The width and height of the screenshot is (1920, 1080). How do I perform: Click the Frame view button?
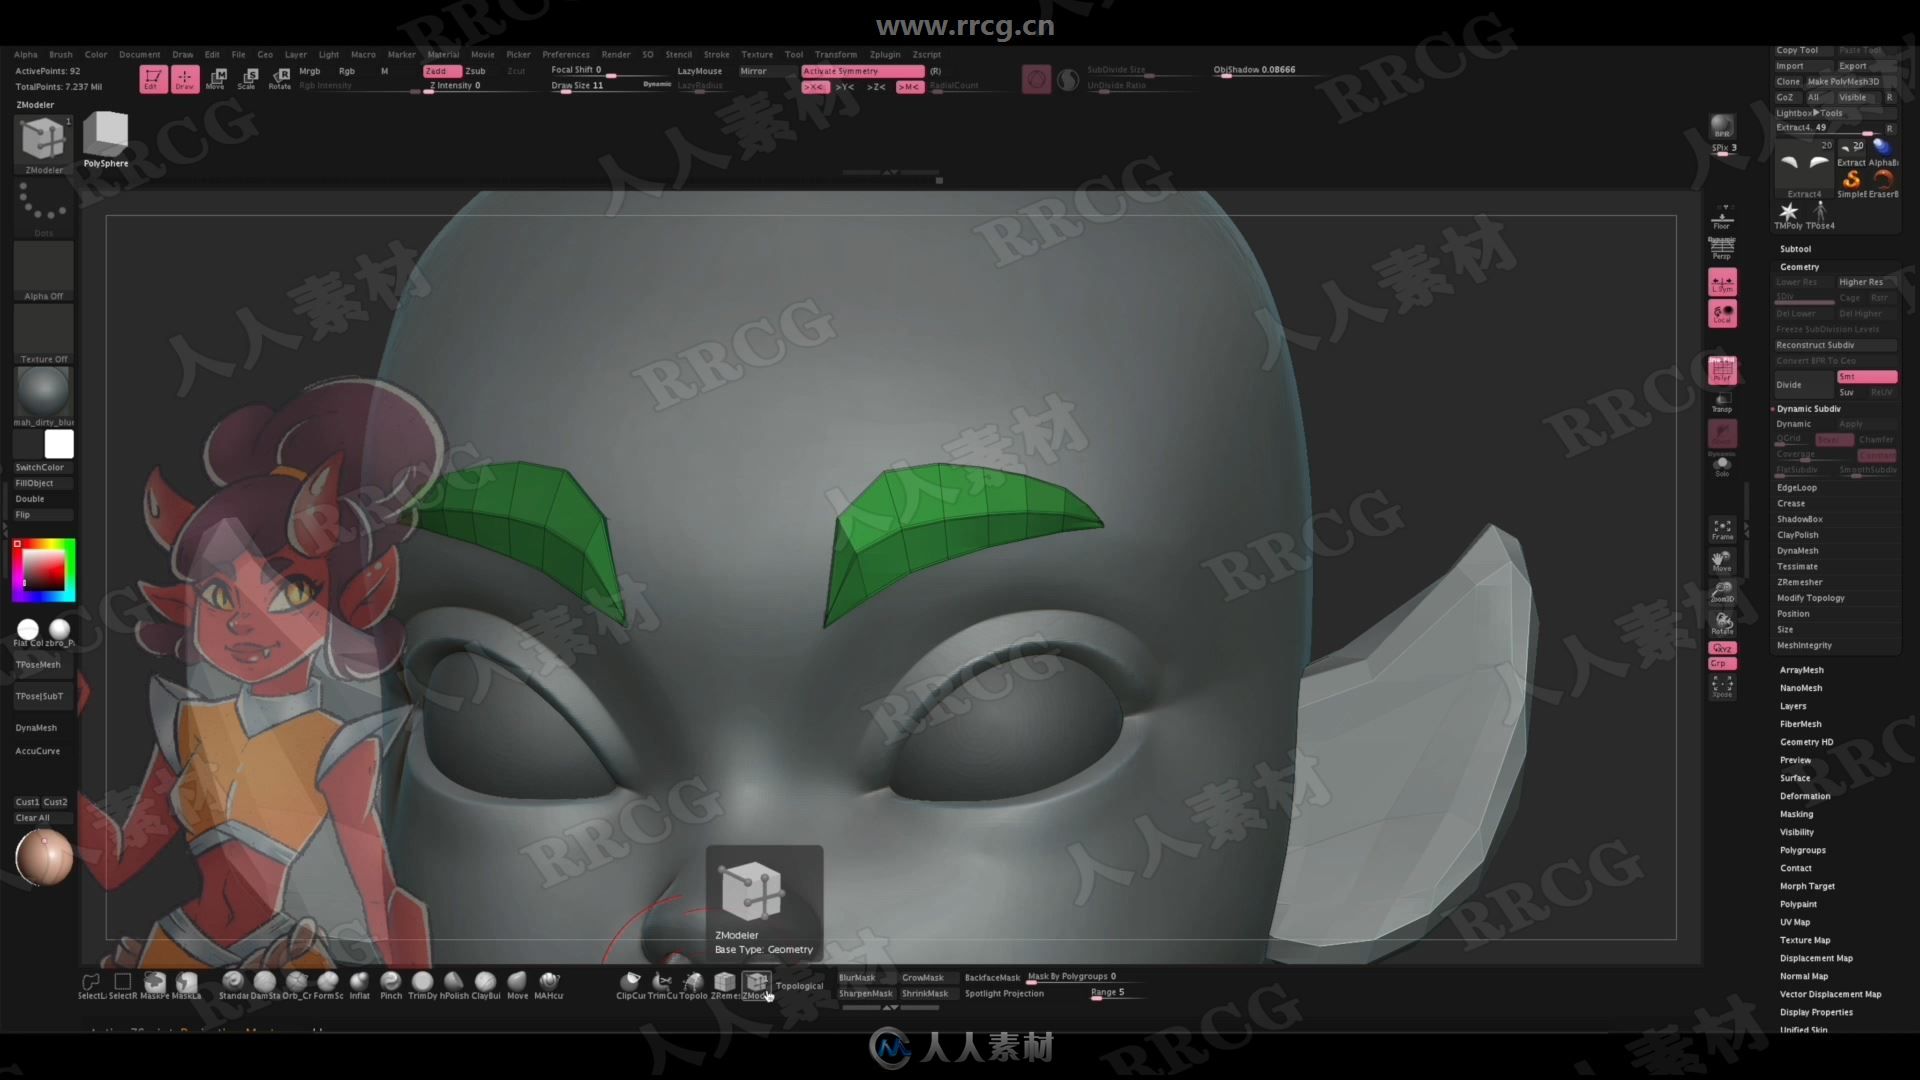1722,529
